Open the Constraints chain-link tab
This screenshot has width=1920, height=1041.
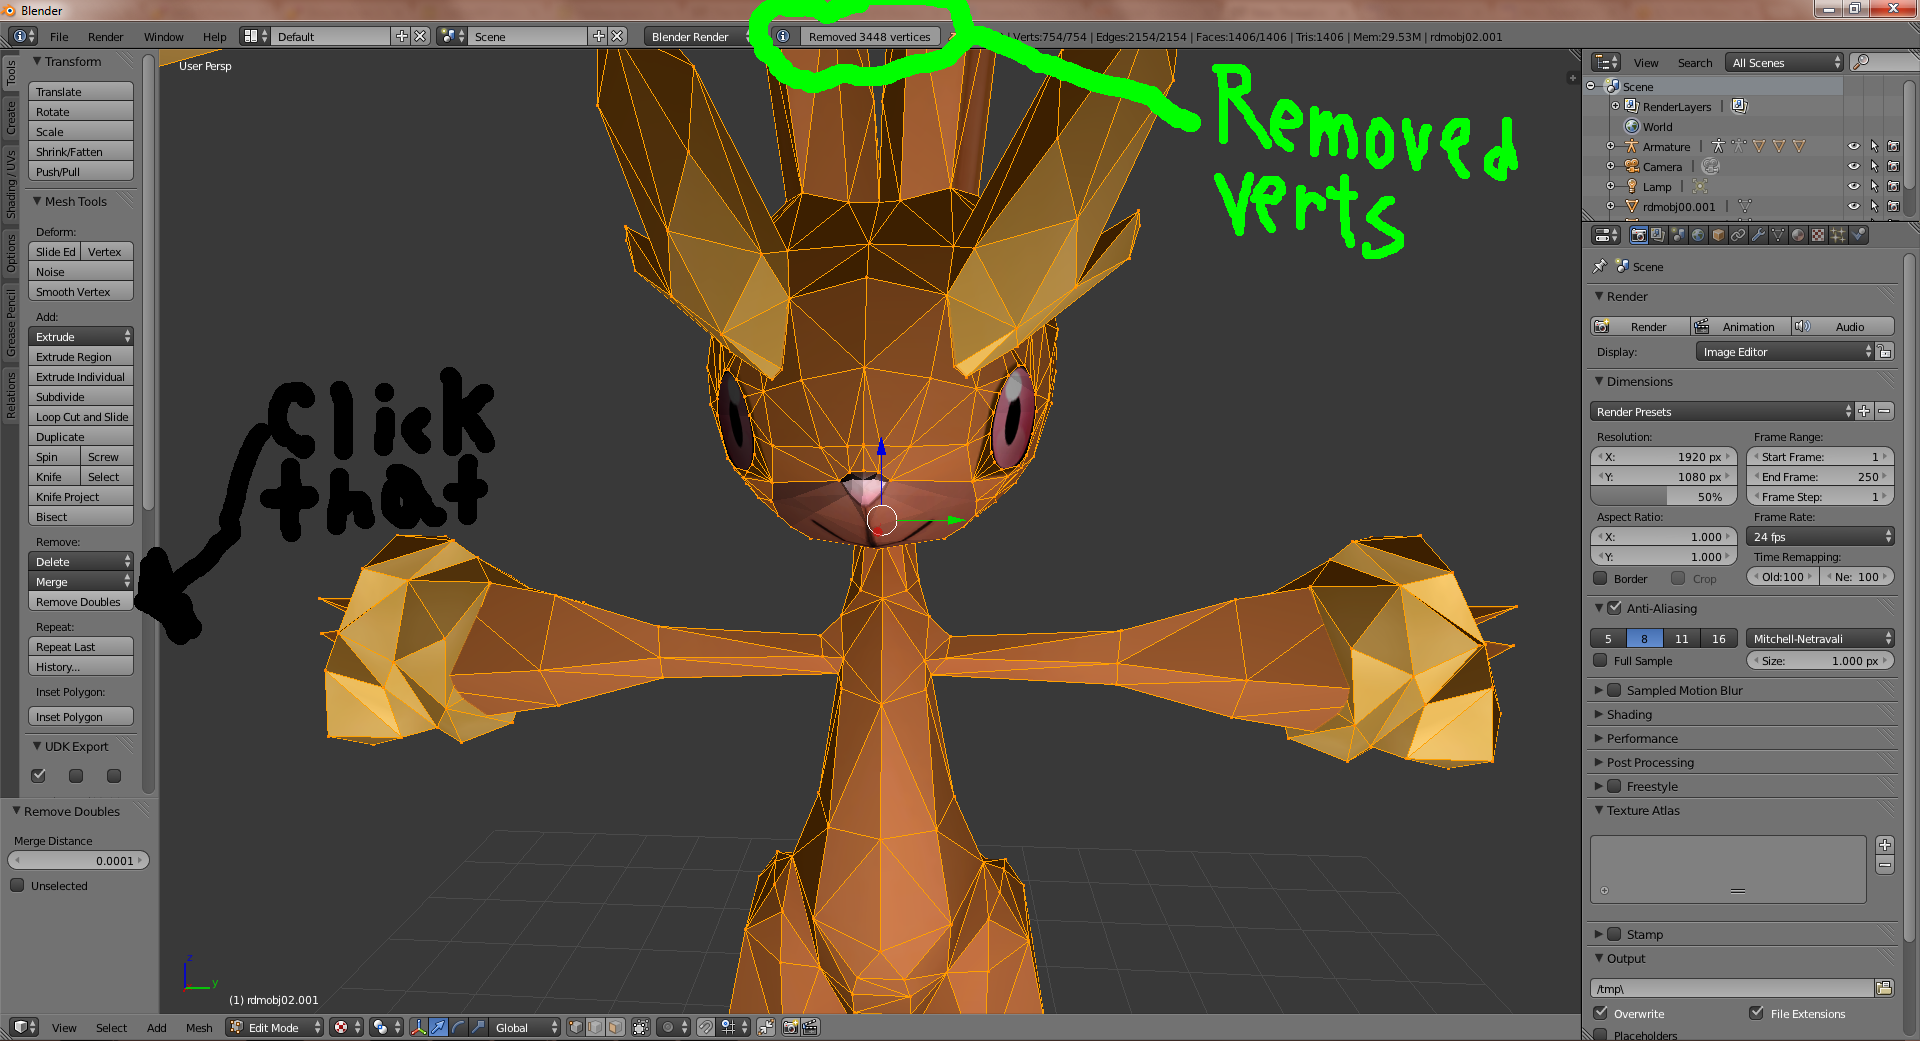[x=1738, y=235]
